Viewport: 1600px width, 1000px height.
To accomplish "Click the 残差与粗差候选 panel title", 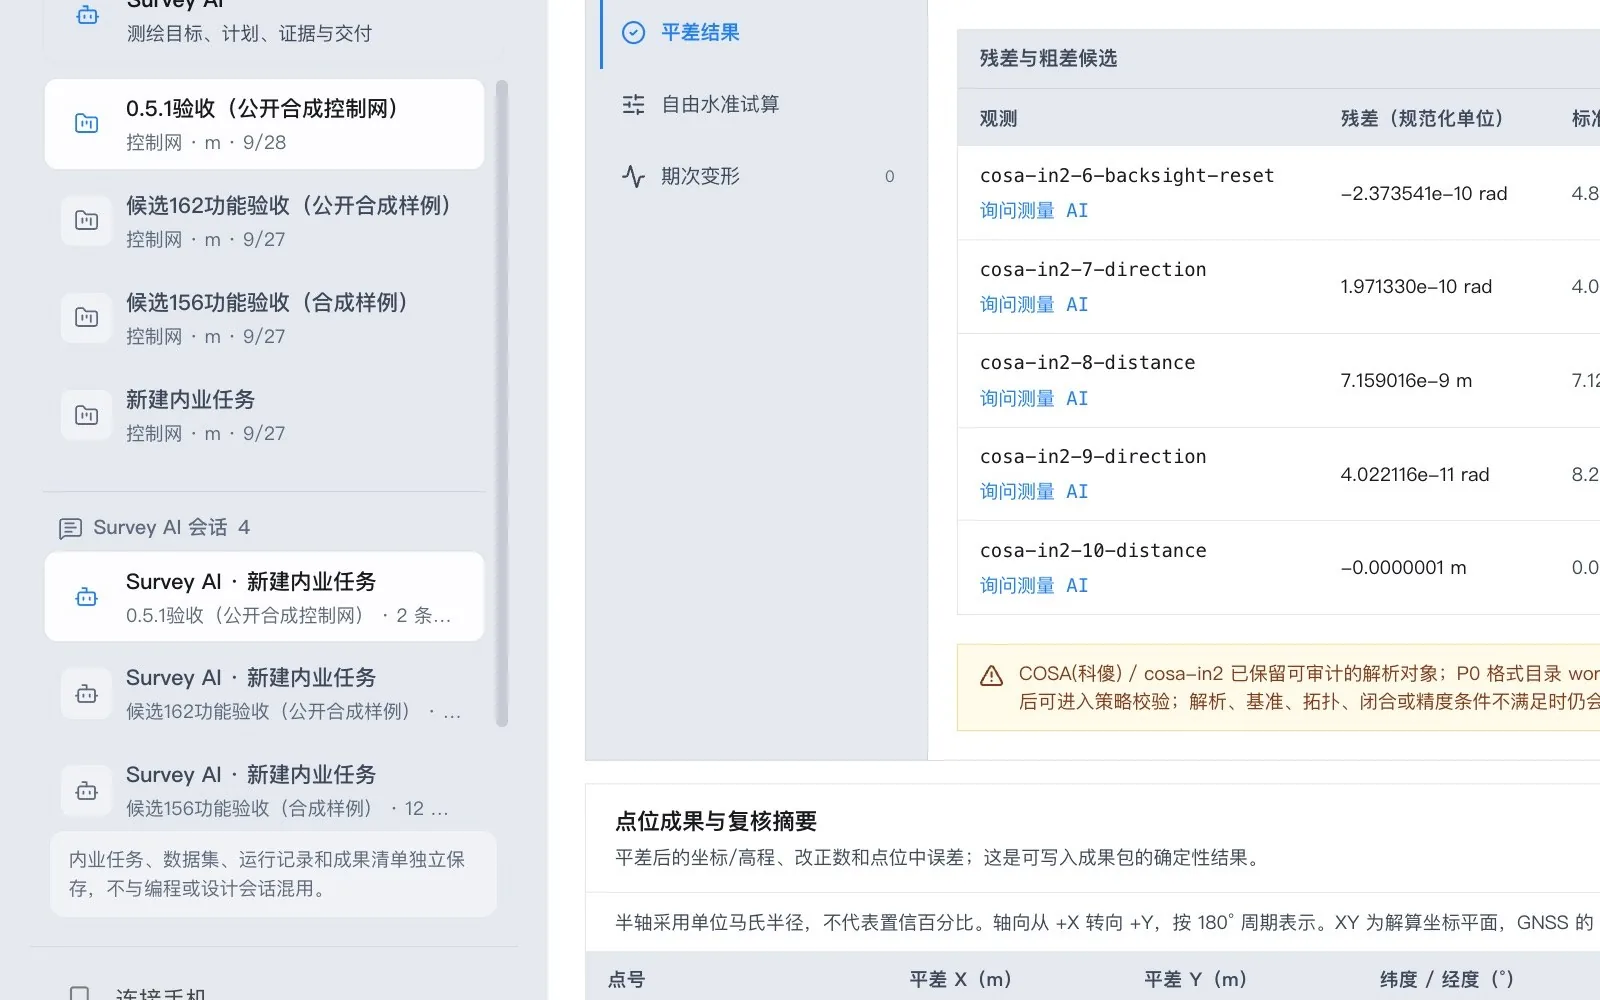I will [x=1048, y=59].
